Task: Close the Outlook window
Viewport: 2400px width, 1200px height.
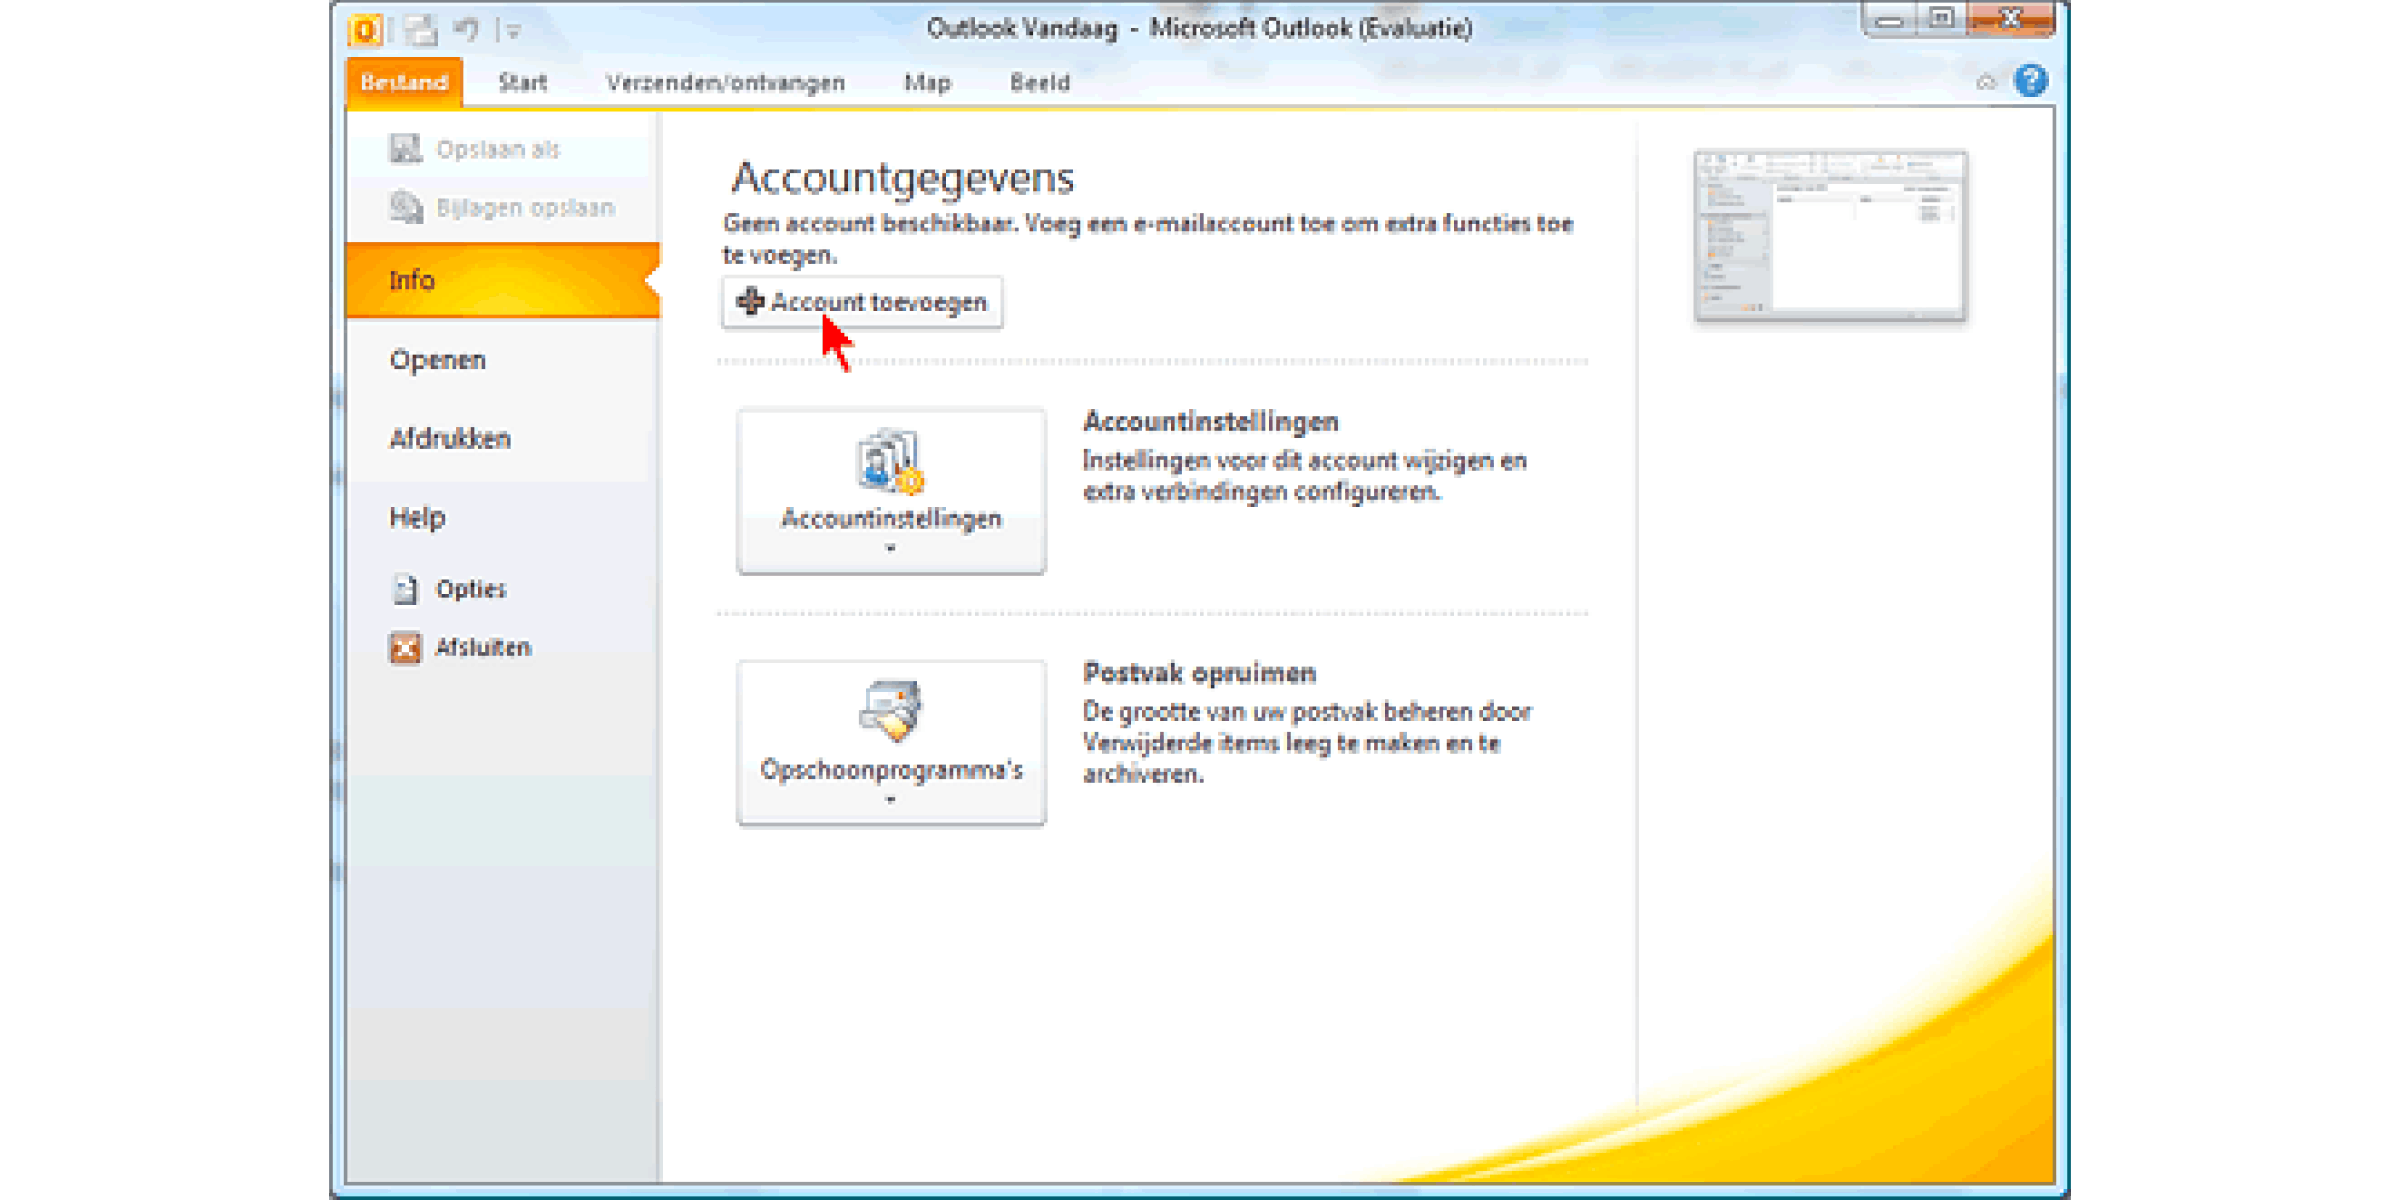Action: (x=2011, y=19)
